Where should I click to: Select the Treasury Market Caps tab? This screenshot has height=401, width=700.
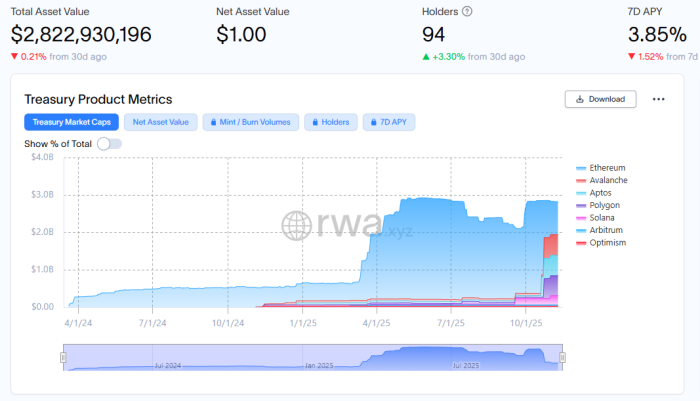pyautogui.click(x=71, y=122)
